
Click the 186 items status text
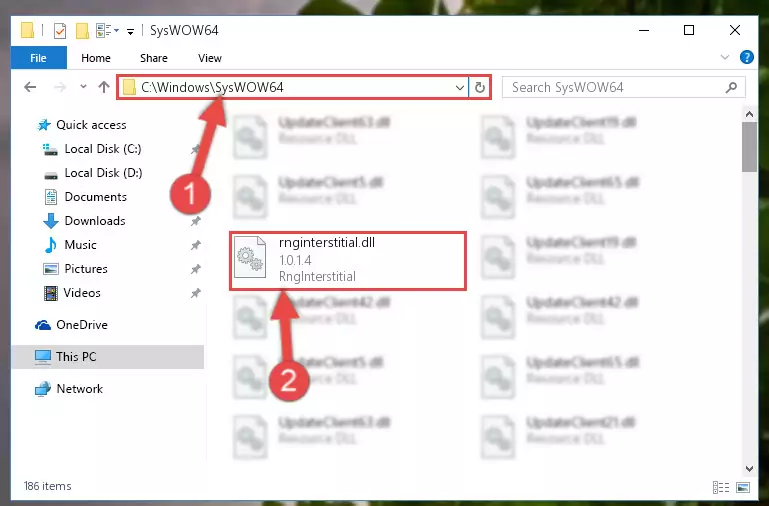[48, 486]
